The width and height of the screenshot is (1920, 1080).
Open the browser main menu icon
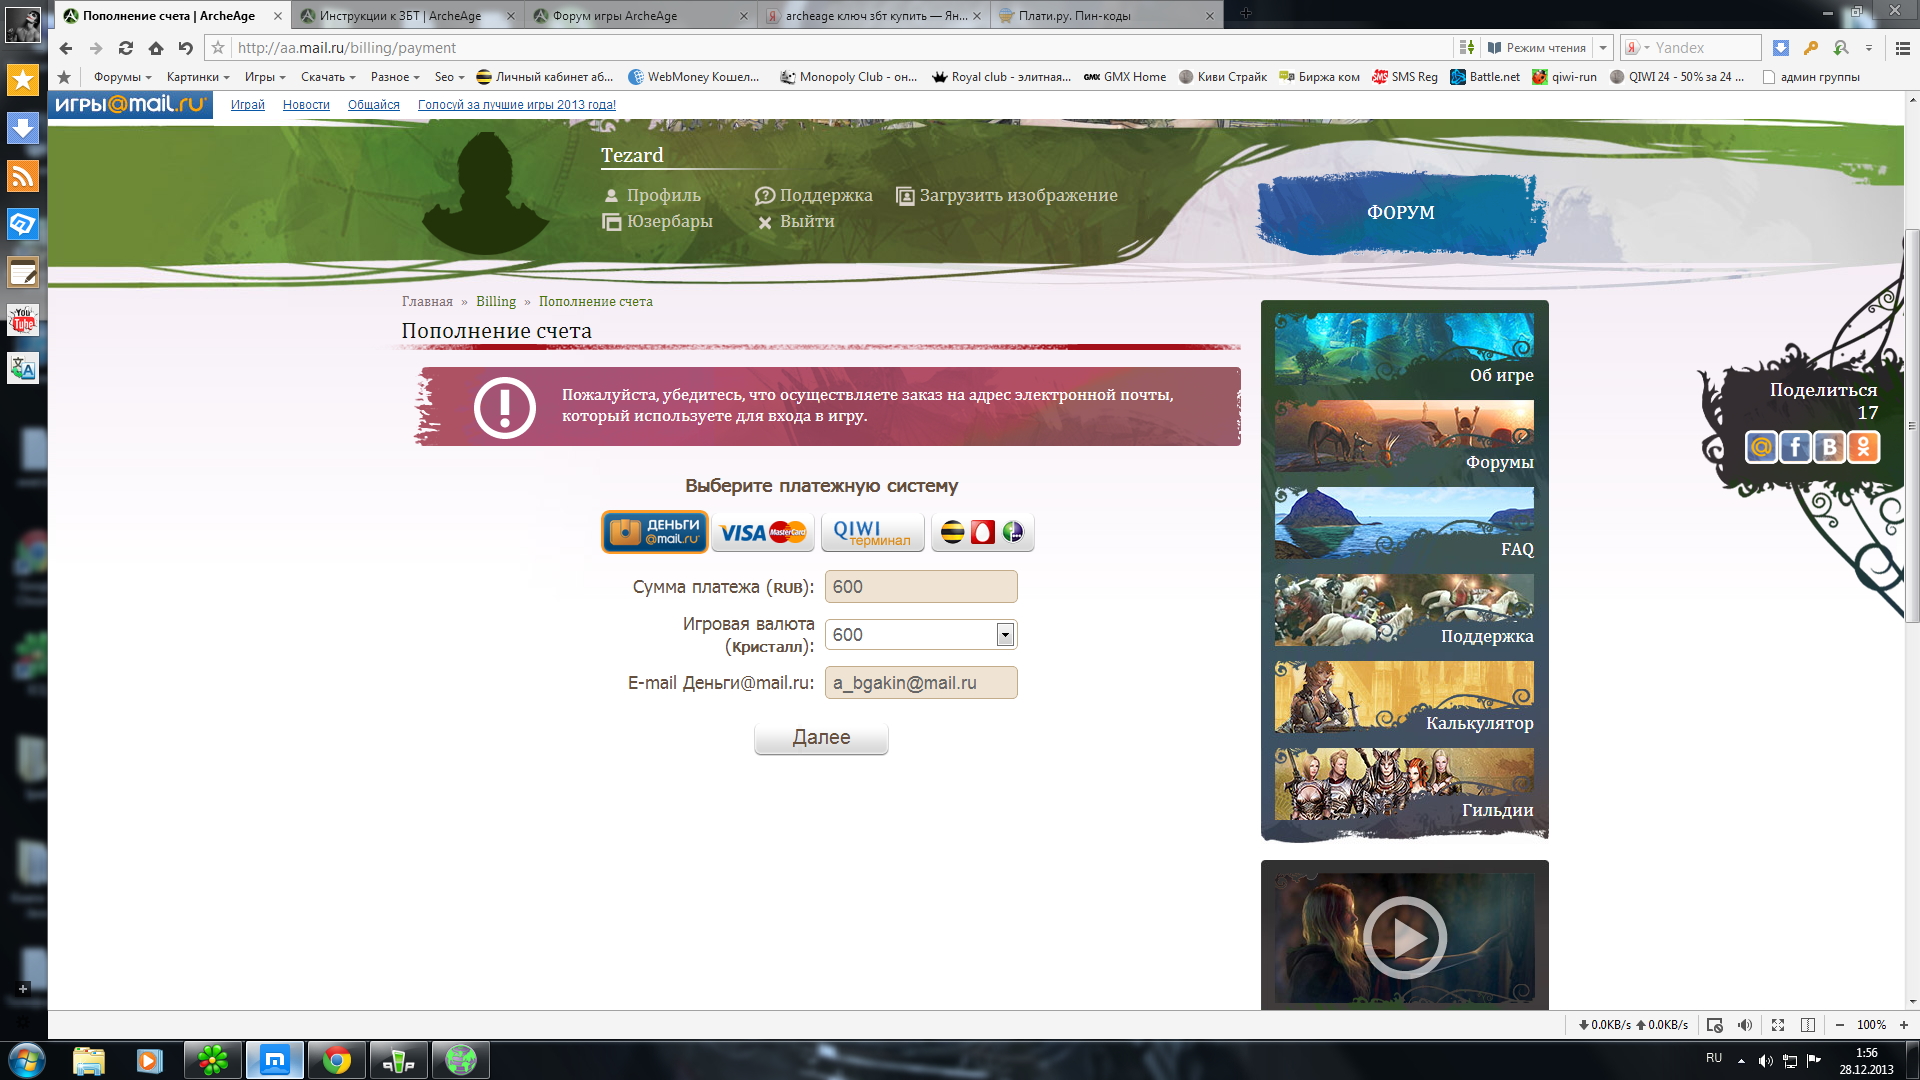pyautogui.click(x=1902, y=48)
